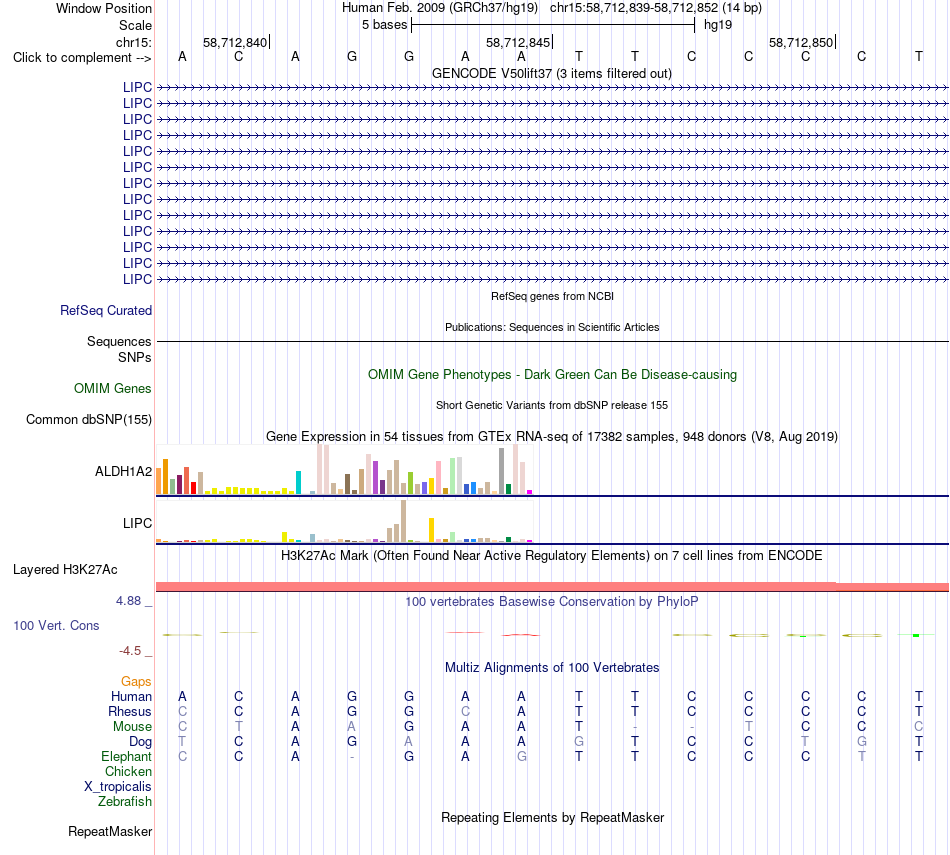Click the Elephant alignment row label
This screenshot has height=855, width=950.
click(126, 756)
